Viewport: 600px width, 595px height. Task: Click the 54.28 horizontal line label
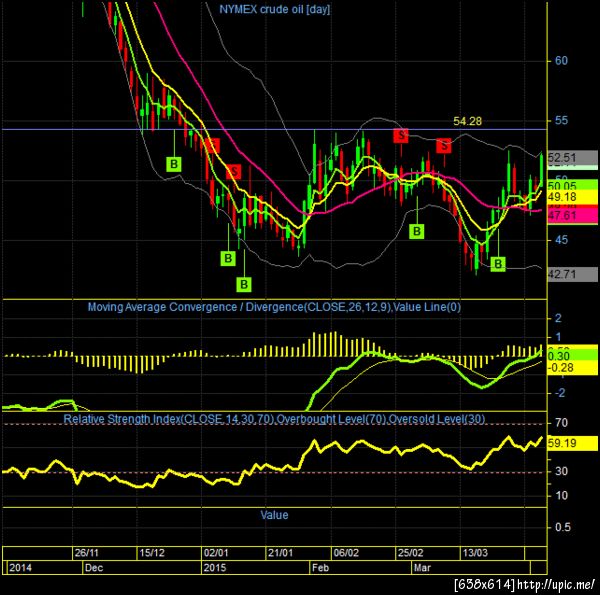coord(467,121)
